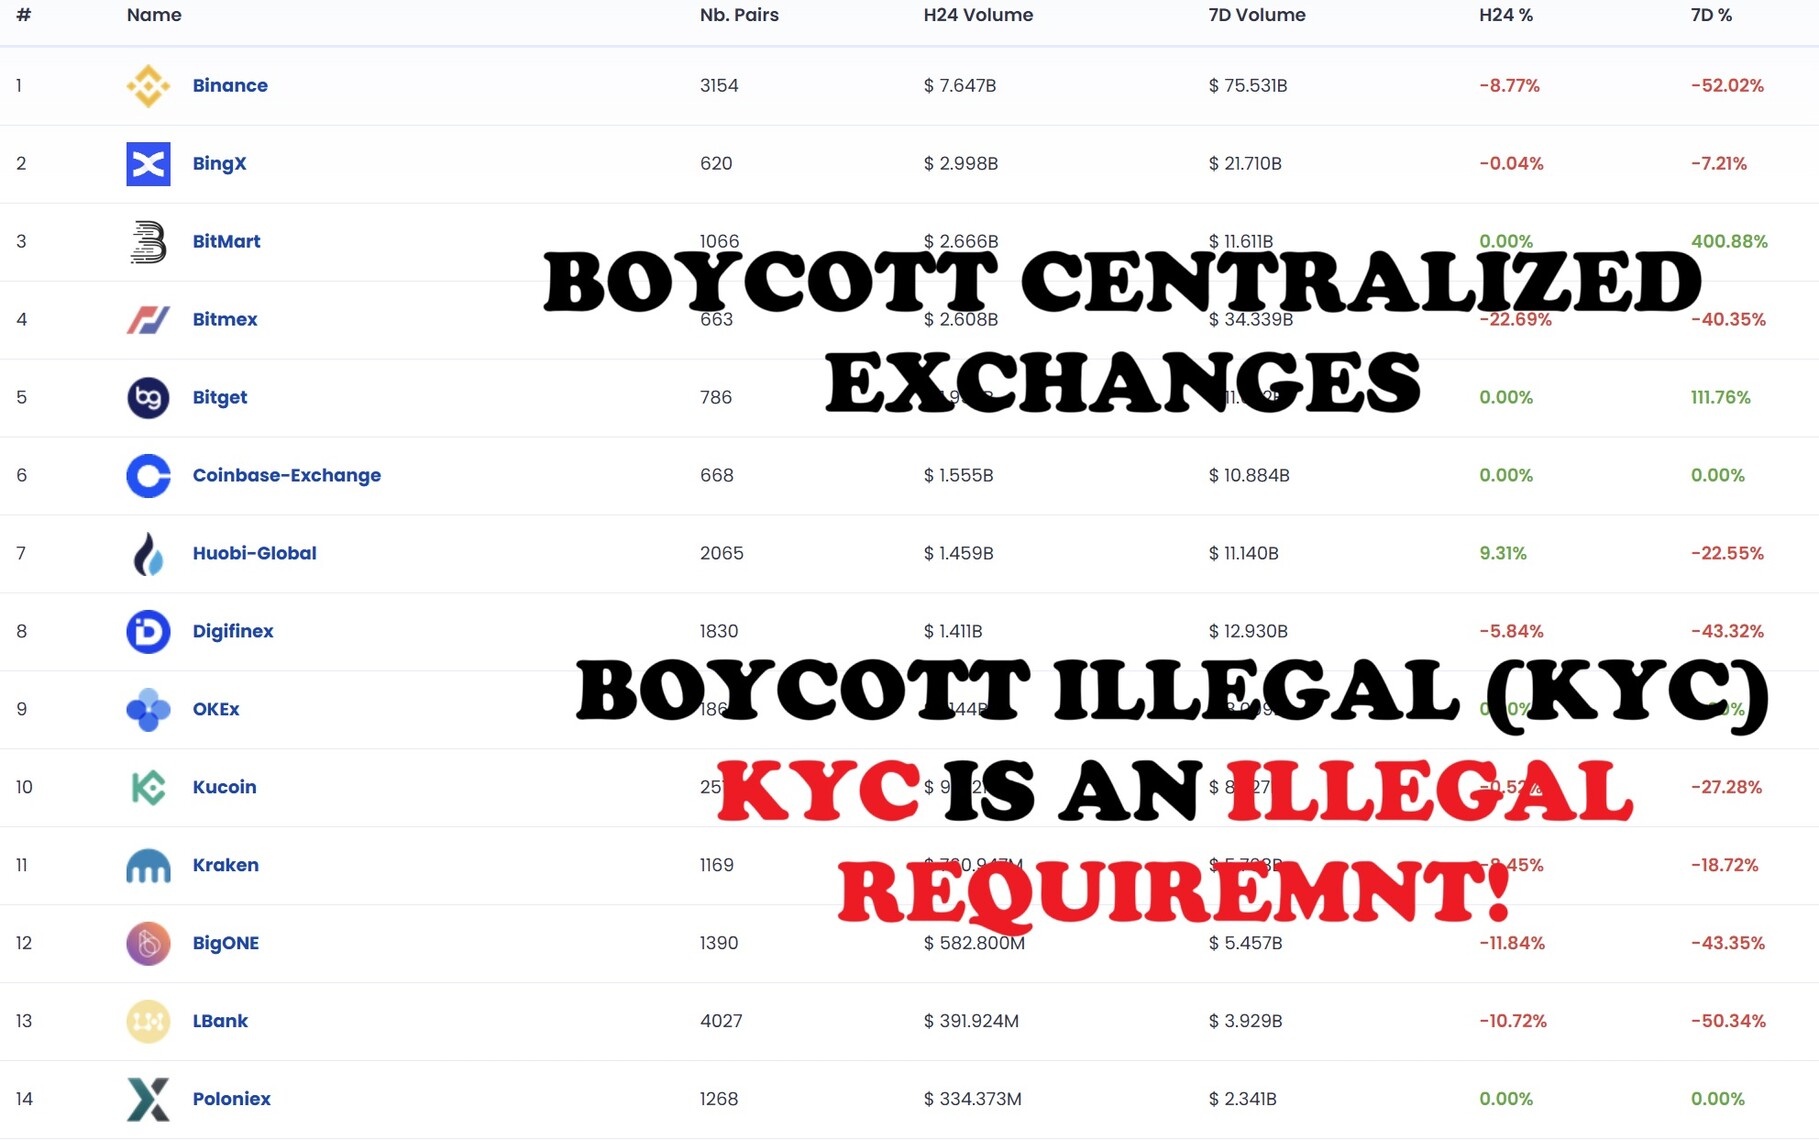Sort by Nb. Pairs column header
Image resolution: width=1819 pixels, height=1140 pixels.
click(x=738, y=15)
